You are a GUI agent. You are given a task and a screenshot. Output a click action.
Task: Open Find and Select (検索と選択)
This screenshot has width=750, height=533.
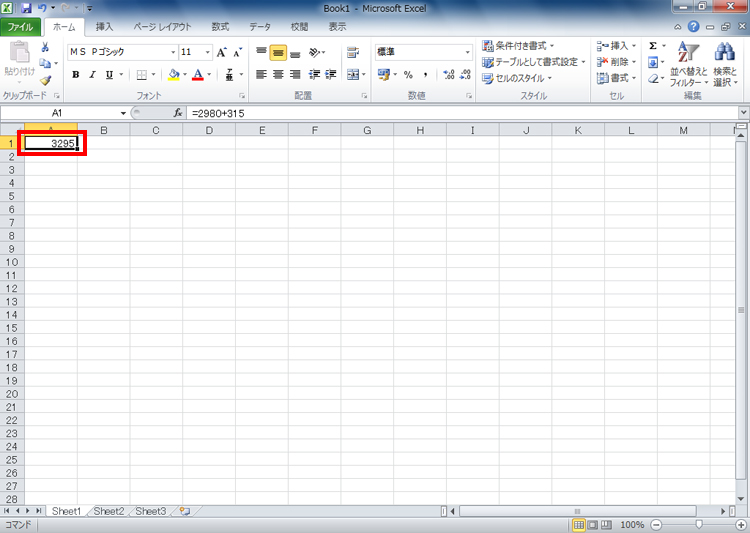point(725,64)
